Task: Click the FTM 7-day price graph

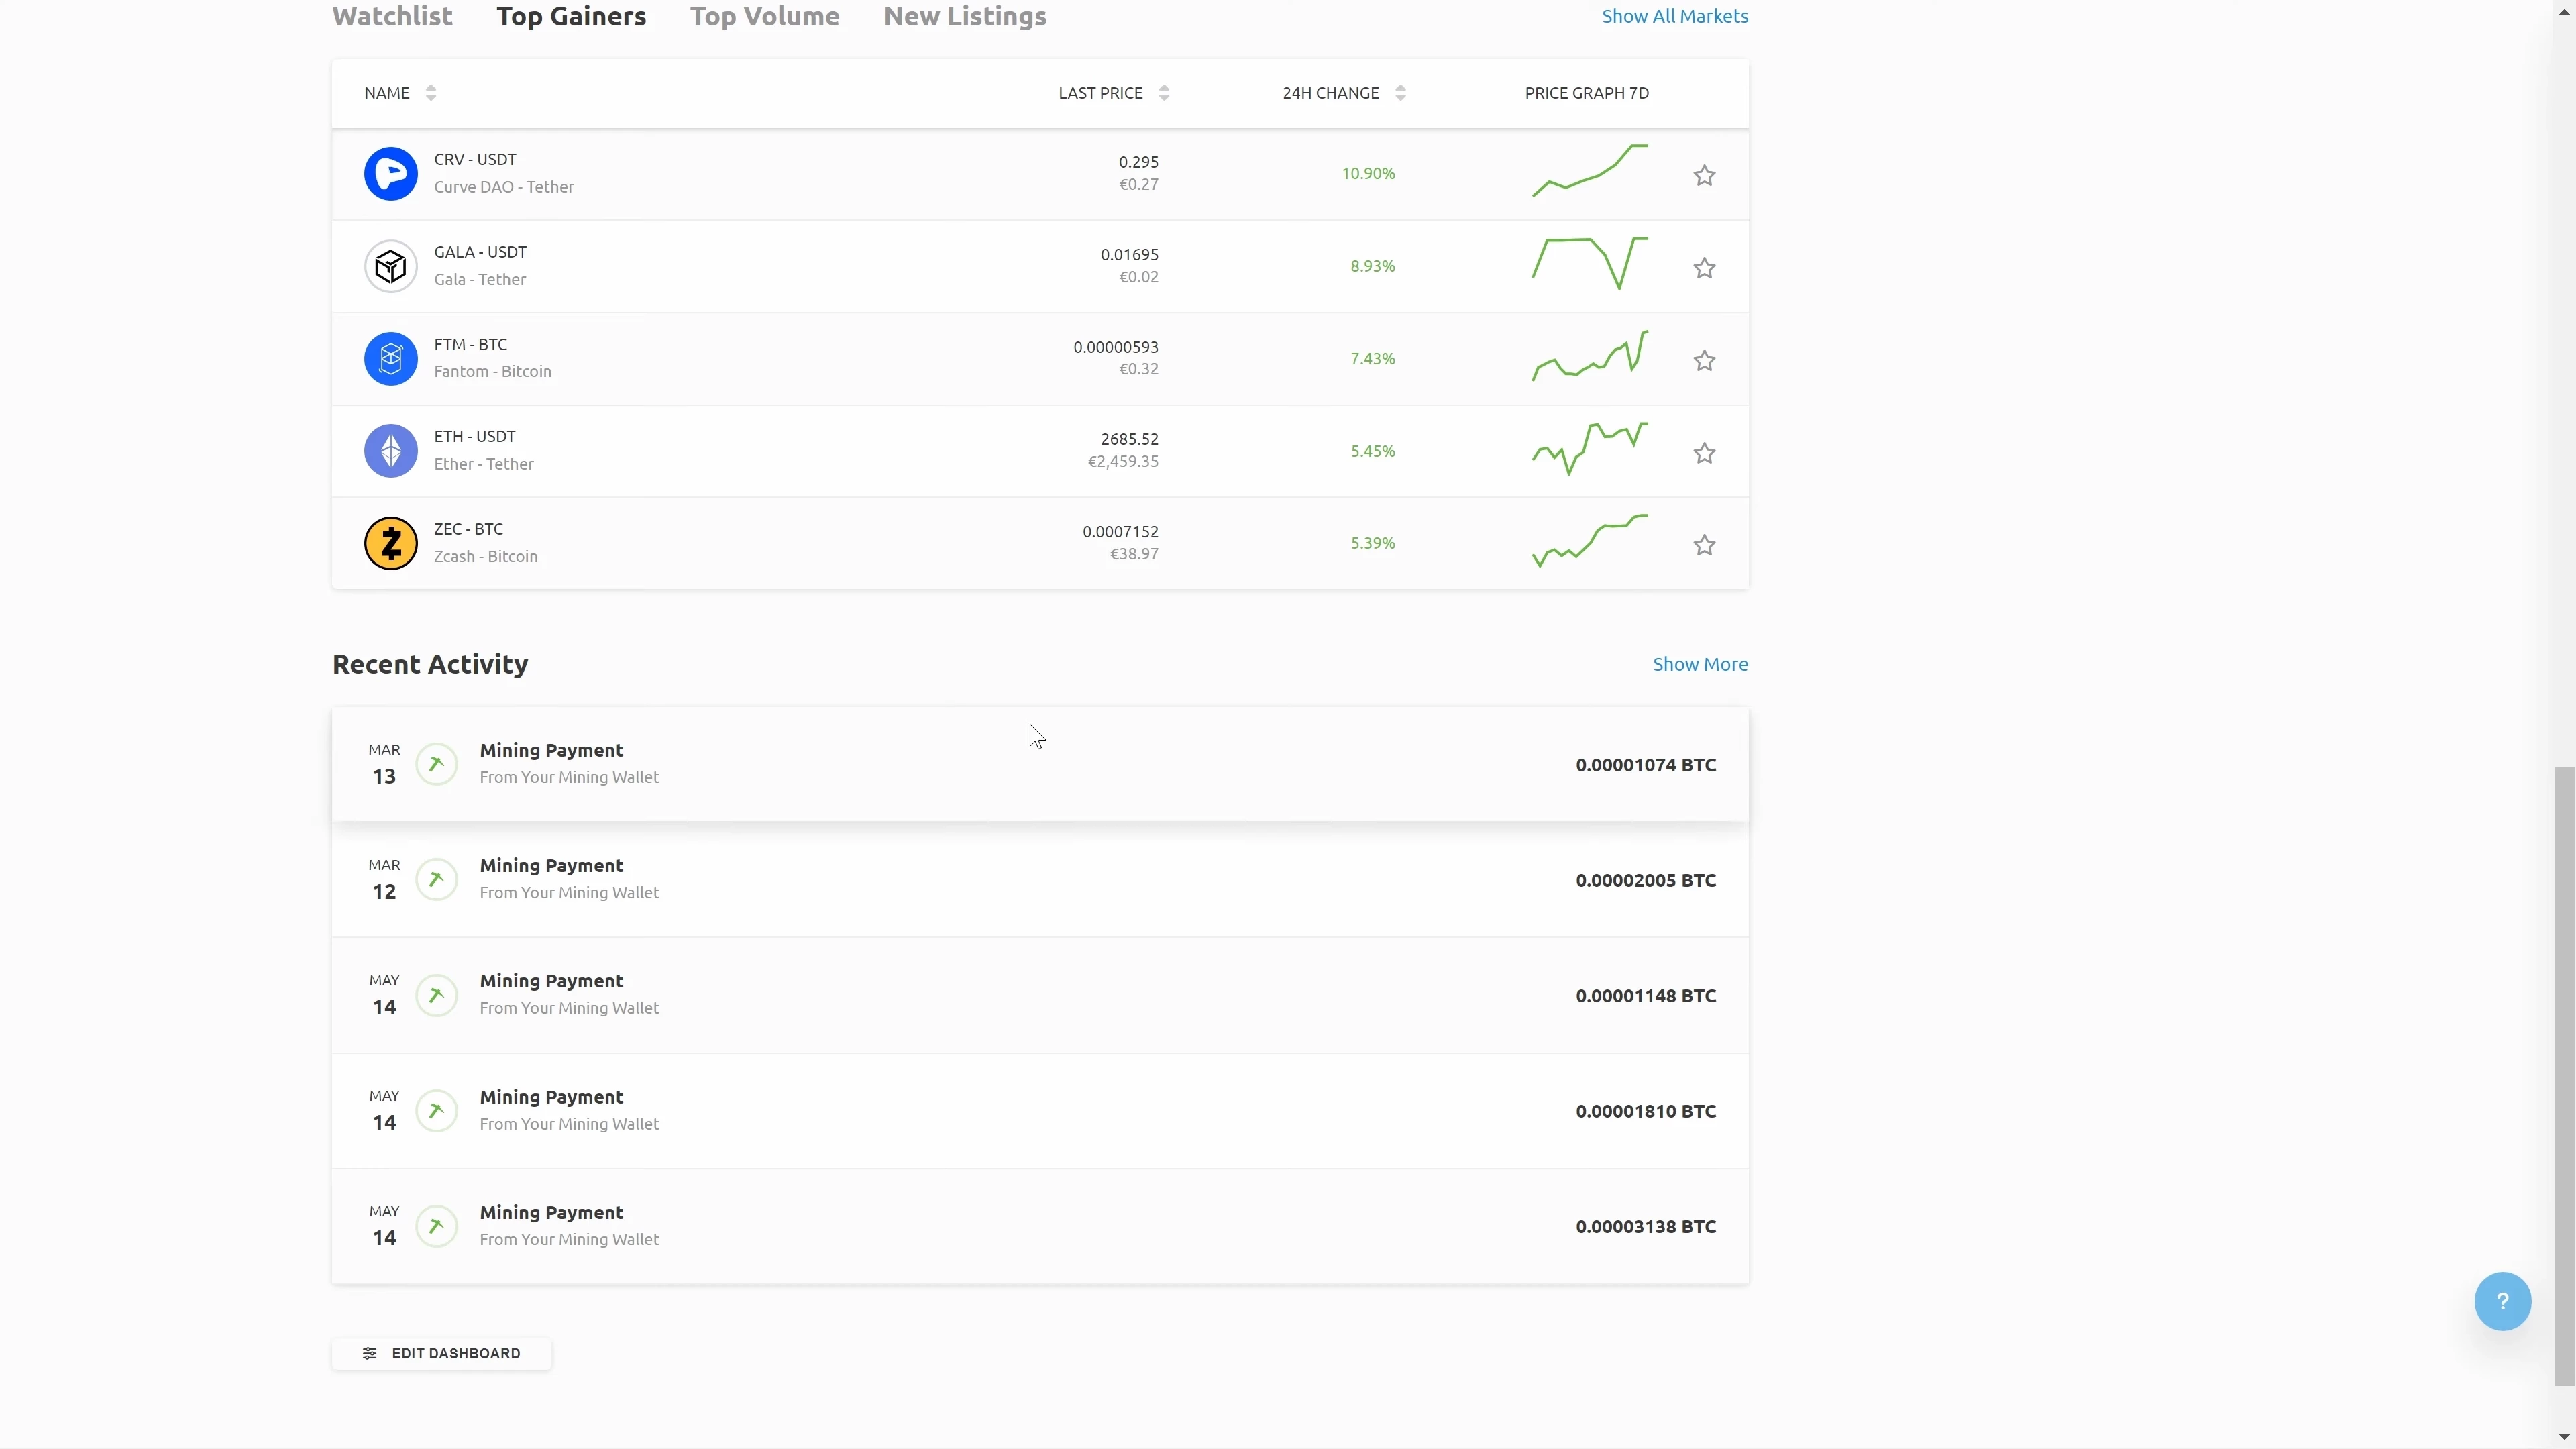Action: 1590,356
